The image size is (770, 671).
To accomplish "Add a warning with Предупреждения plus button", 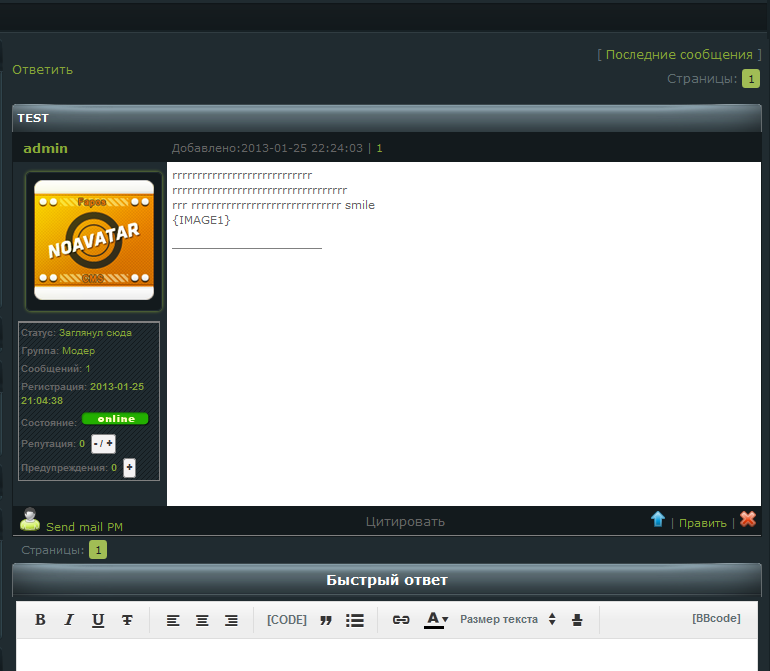I will [x=129, y=467].
